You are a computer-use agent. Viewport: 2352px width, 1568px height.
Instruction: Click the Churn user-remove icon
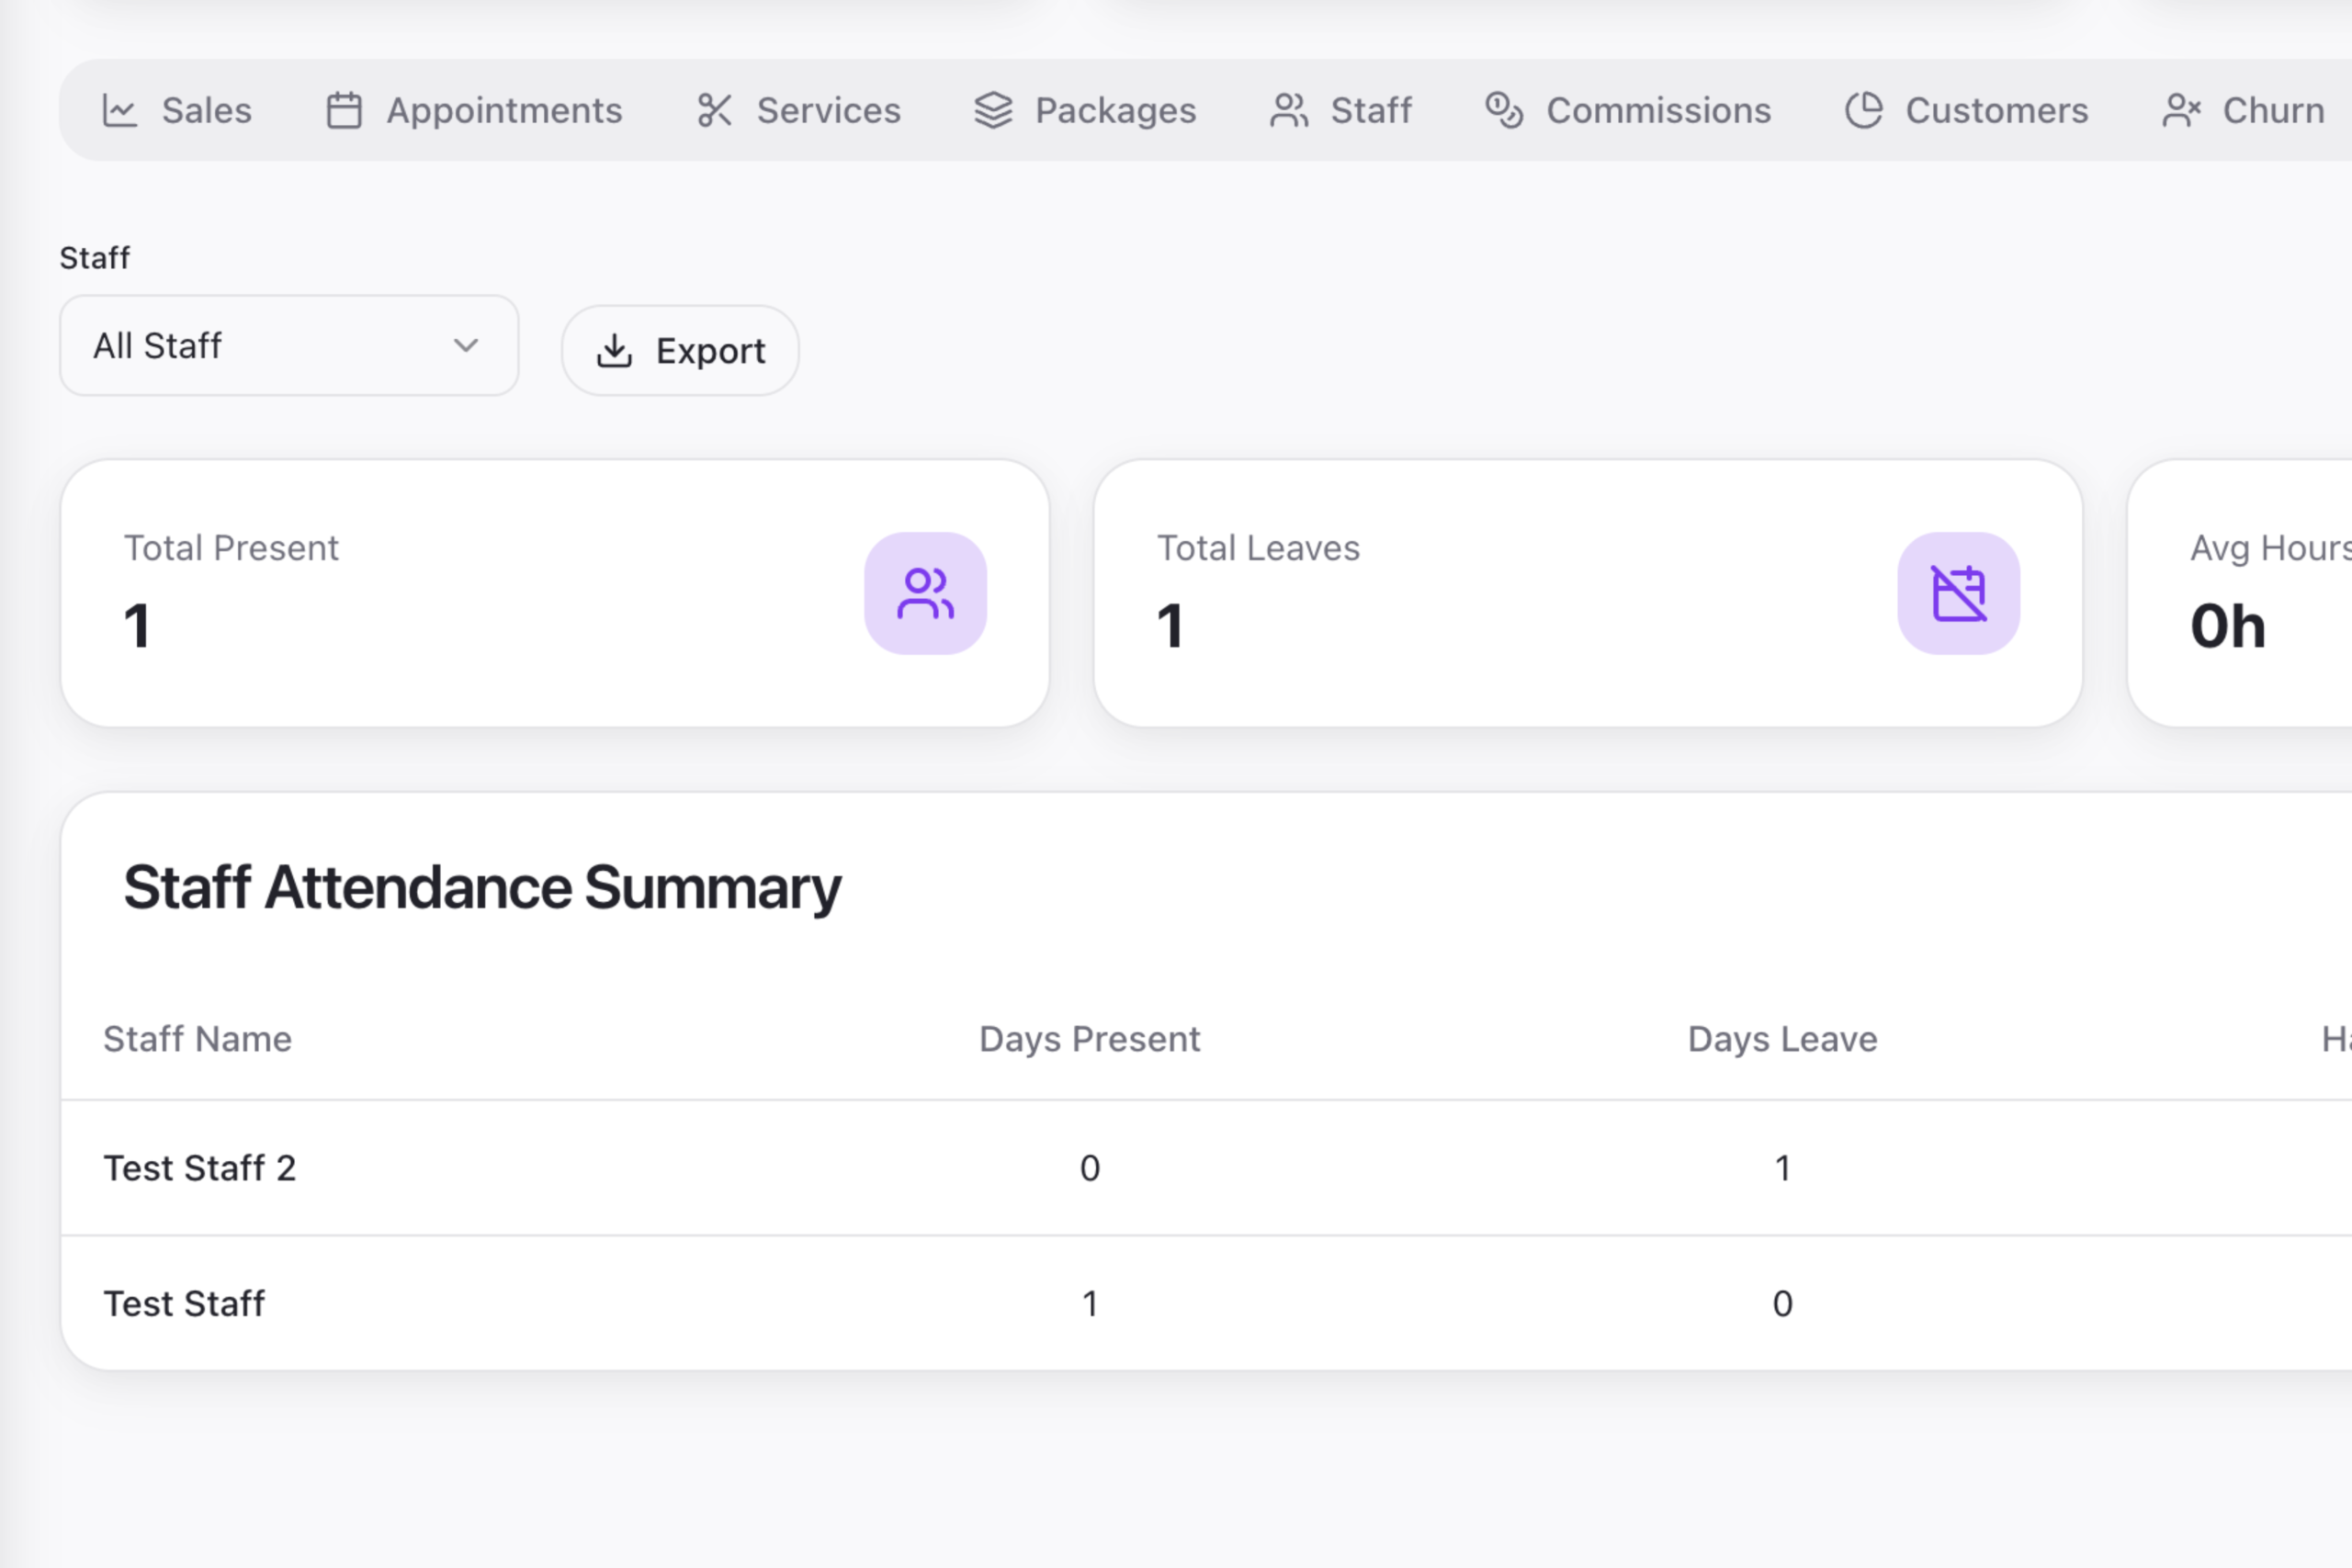point(2180,110)
